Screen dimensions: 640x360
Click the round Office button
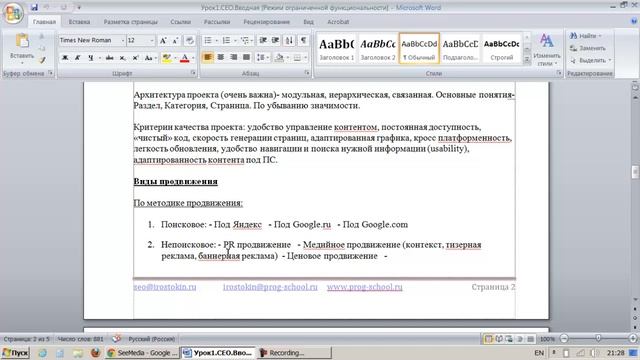click(x=13, y=13)
